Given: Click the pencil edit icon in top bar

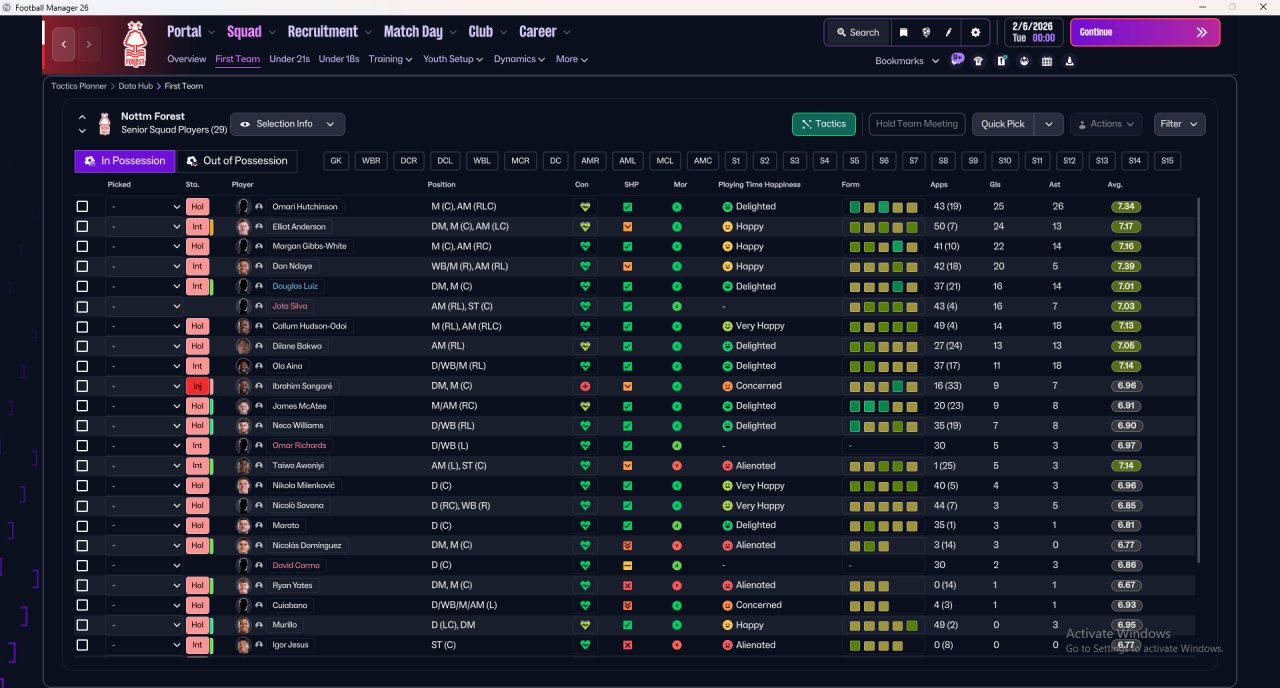Looking at the screenshot, I should [x=949, y=32].
